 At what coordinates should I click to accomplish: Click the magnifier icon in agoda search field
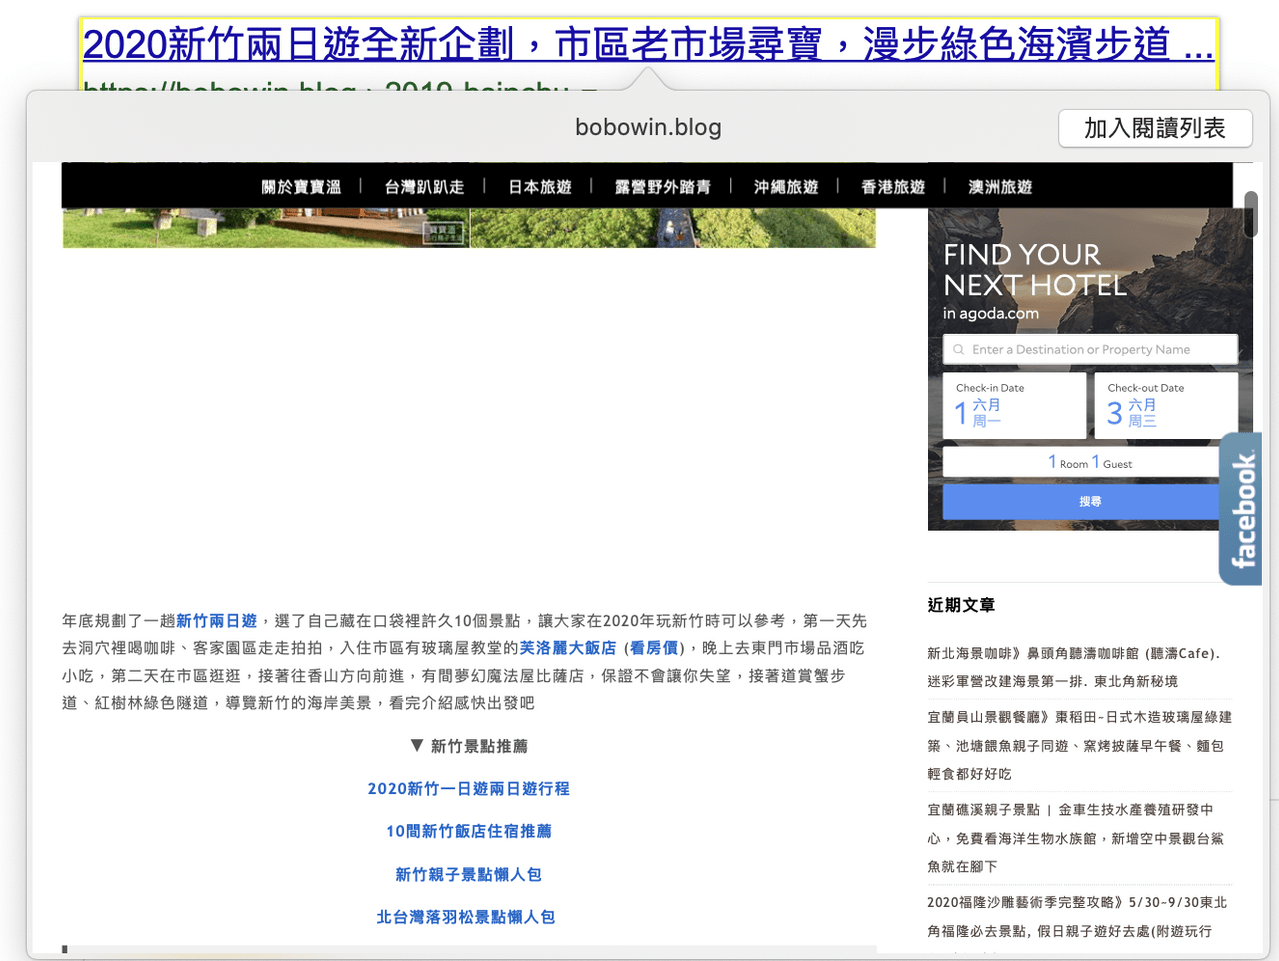(958, 350)
